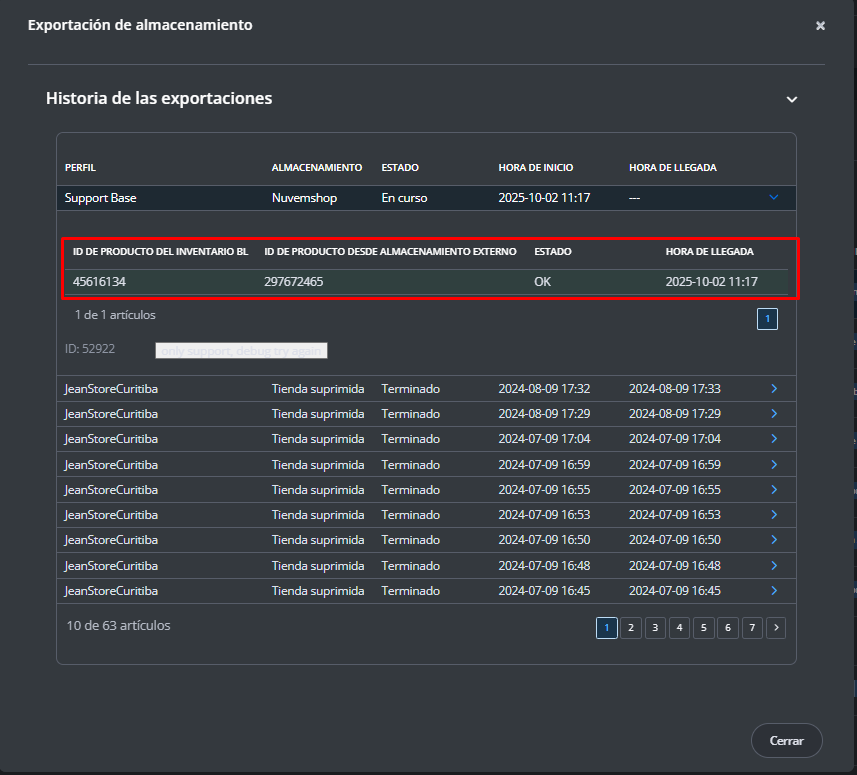Screen dimensions: 857x775
Task: Click the Cerrar button
Action: click(786, 741)
